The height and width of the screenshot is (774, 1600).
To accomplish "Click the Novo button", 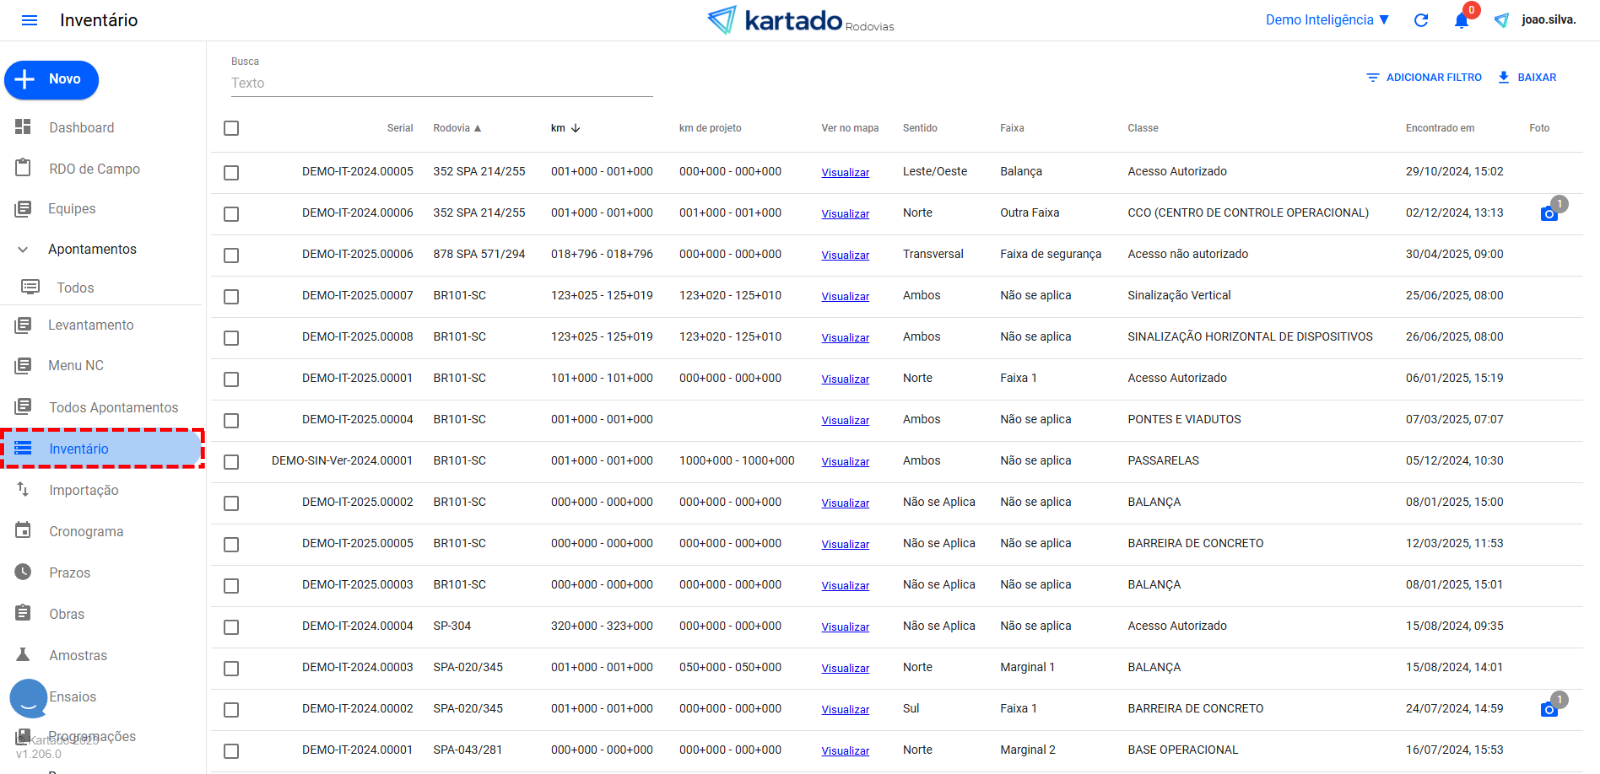I will pos(52,80).
